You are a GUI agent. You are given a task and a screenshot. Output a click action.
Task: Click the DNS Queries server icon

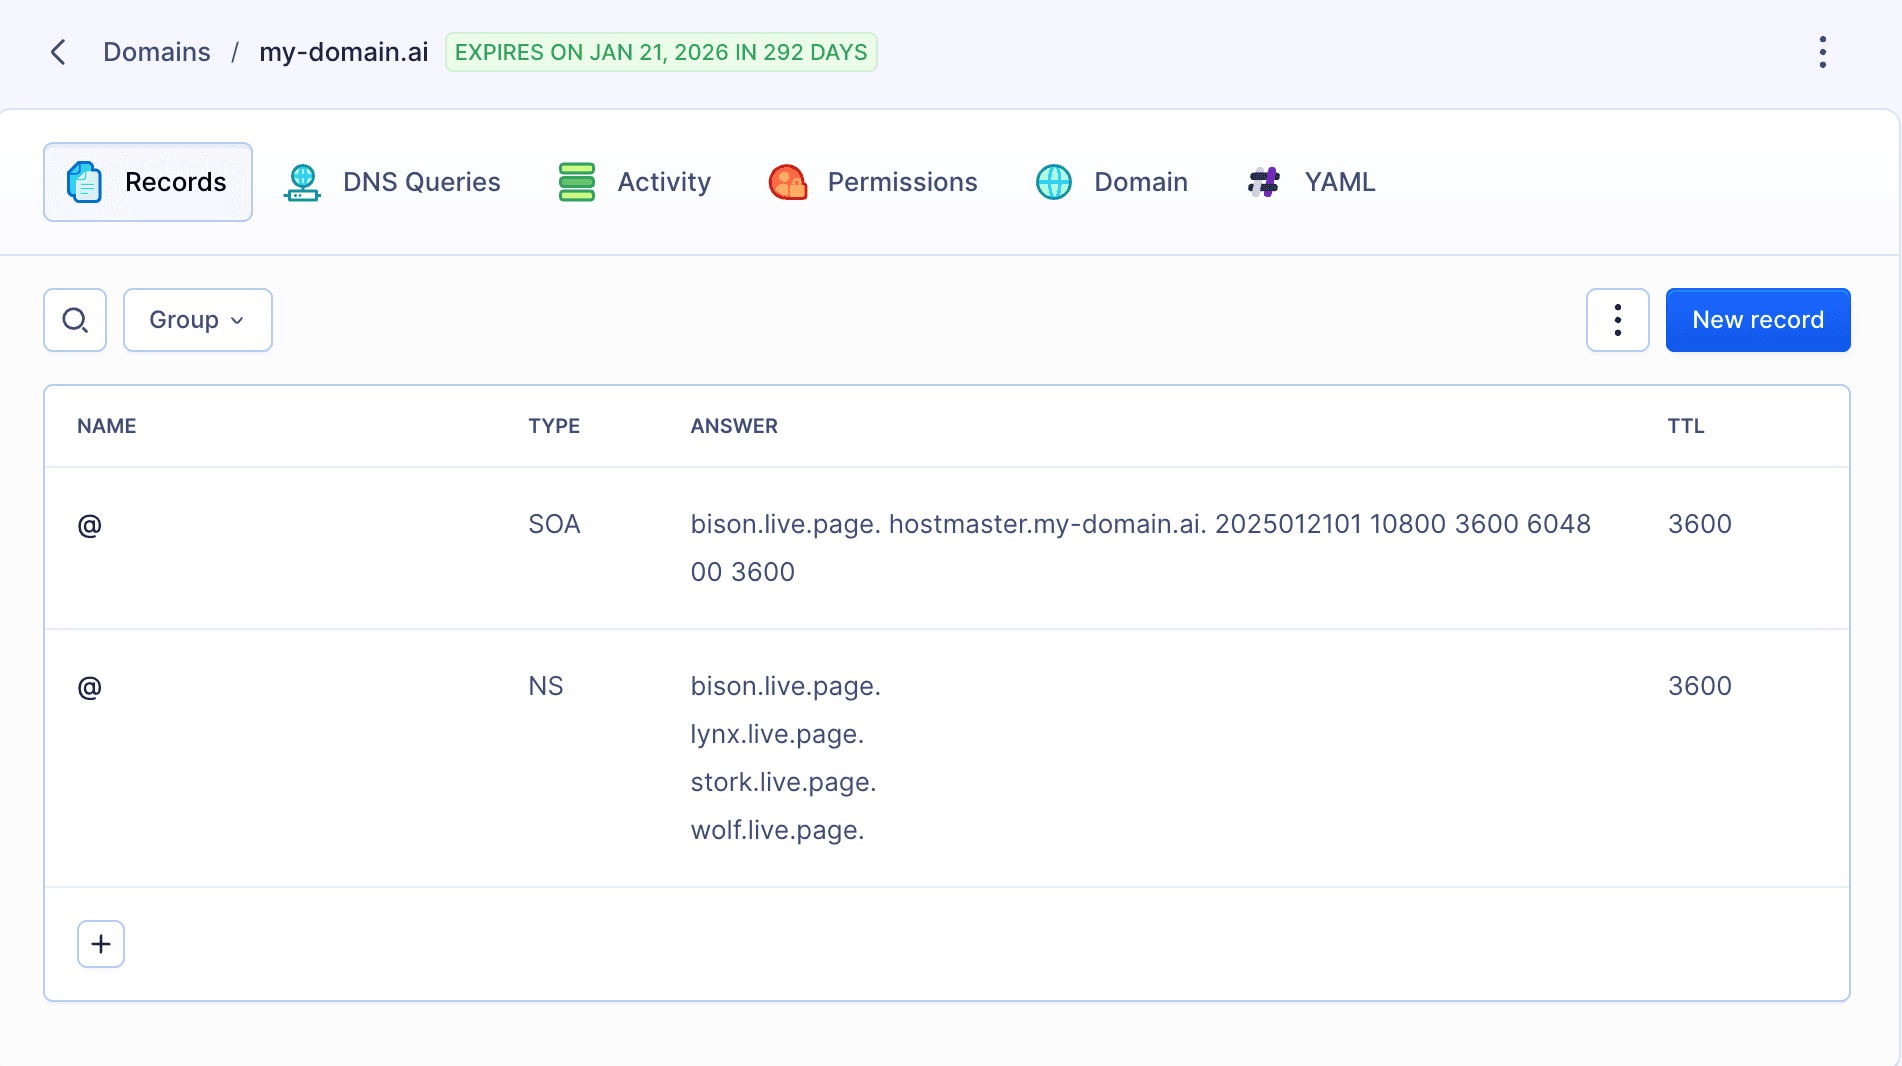pyautogui.click(x=302, y=182)
